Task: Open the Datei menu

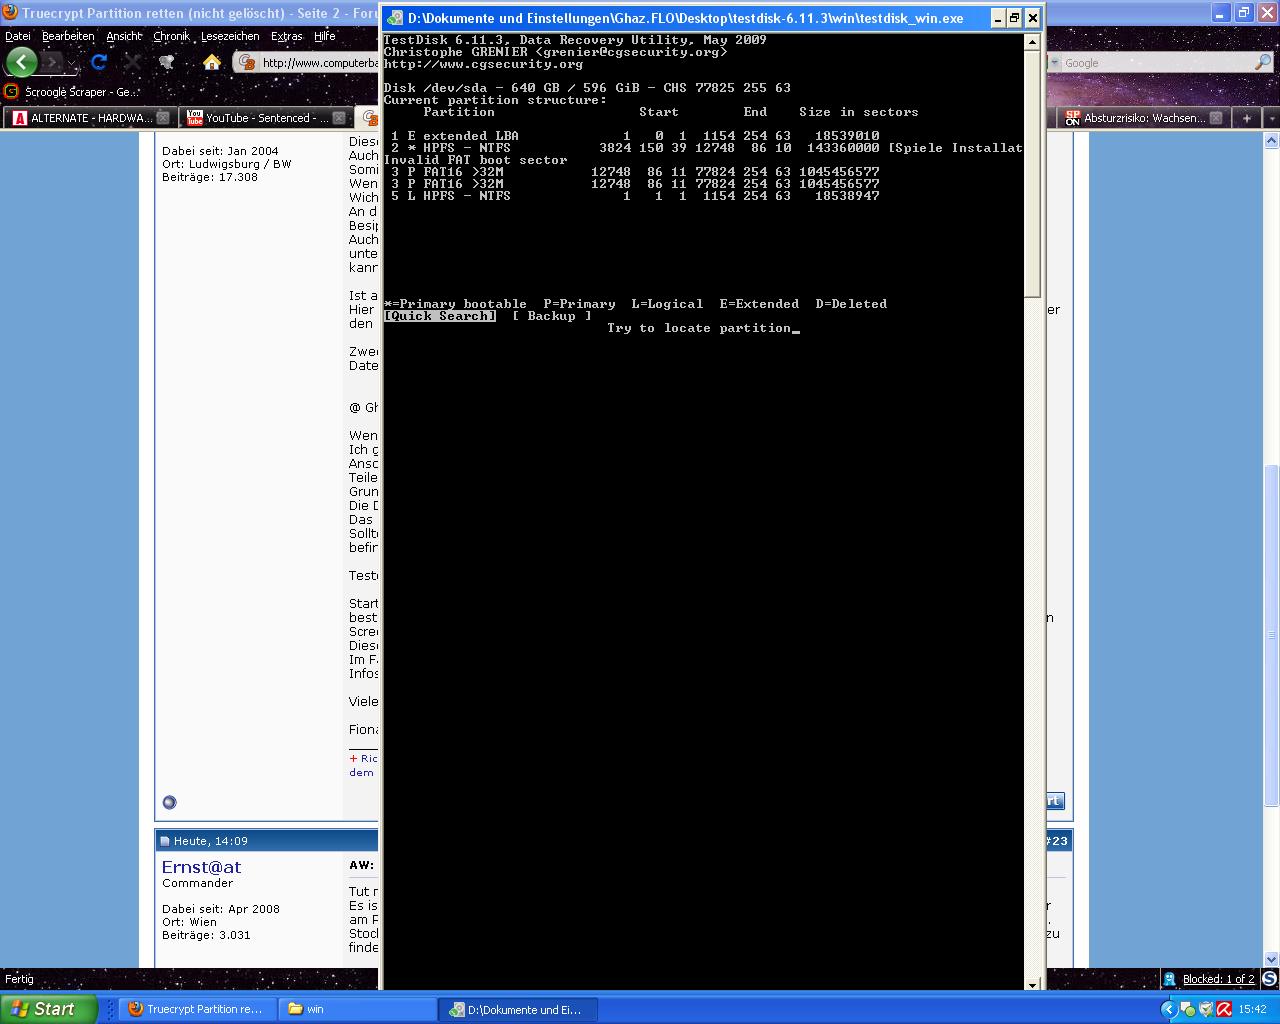Action: click(18, 36)
